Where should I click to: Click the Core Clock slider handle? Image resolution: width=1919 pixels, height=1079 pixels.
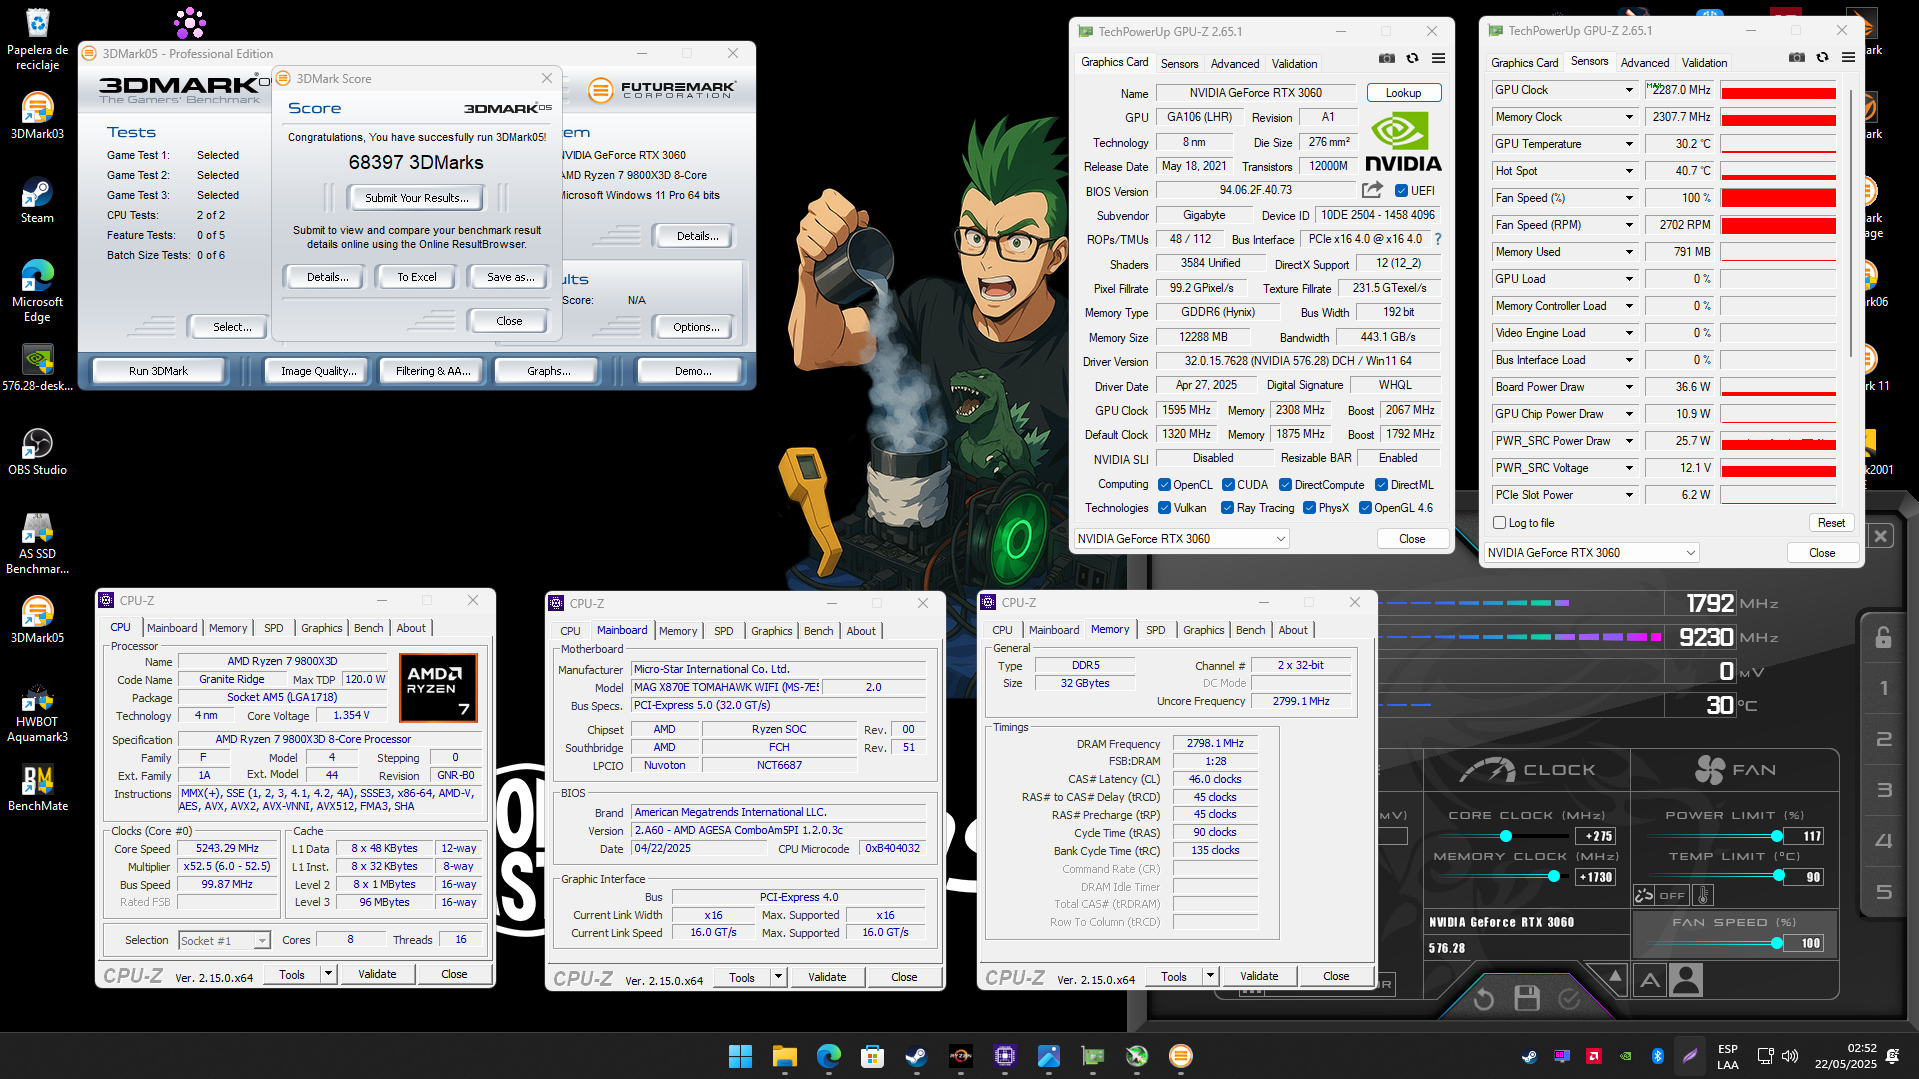click(1505, 836)
